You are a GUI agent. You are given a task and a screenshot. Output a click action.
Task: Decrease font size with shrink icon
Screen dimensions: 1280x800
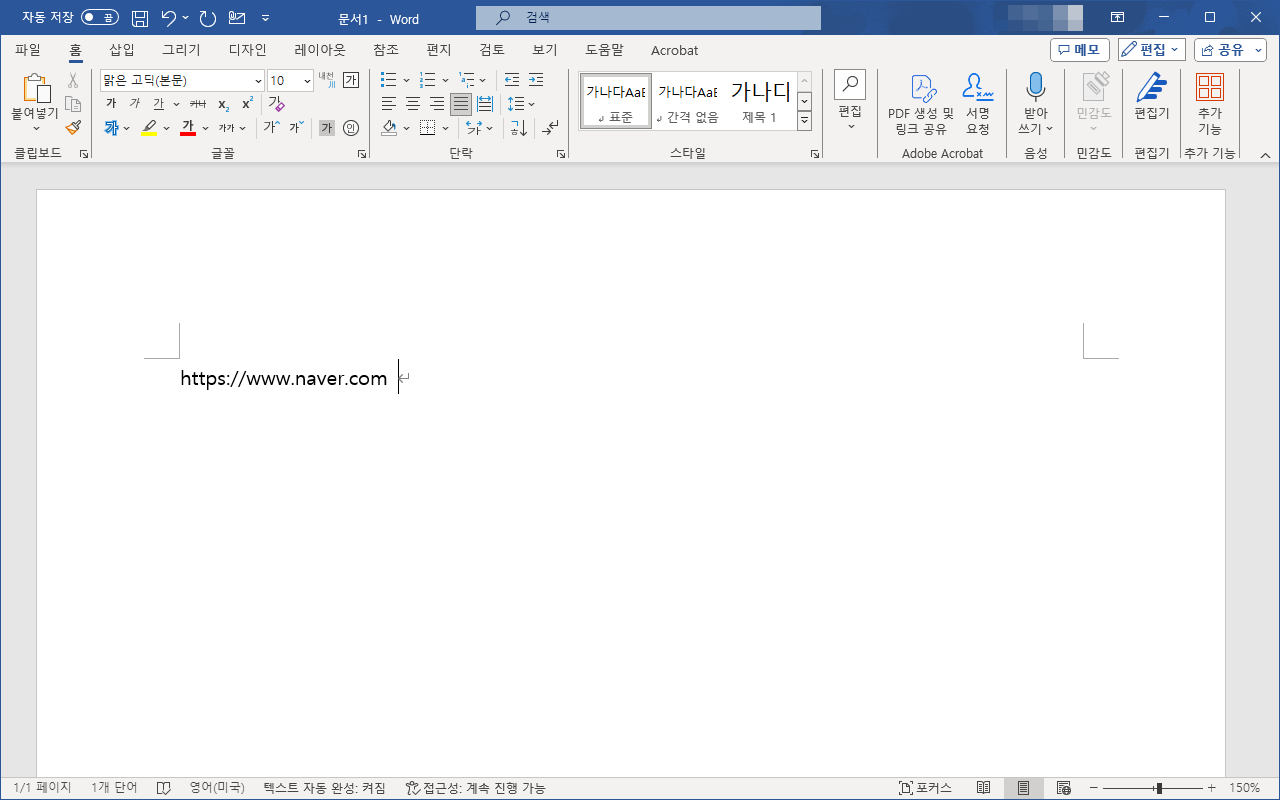(295, 128)
